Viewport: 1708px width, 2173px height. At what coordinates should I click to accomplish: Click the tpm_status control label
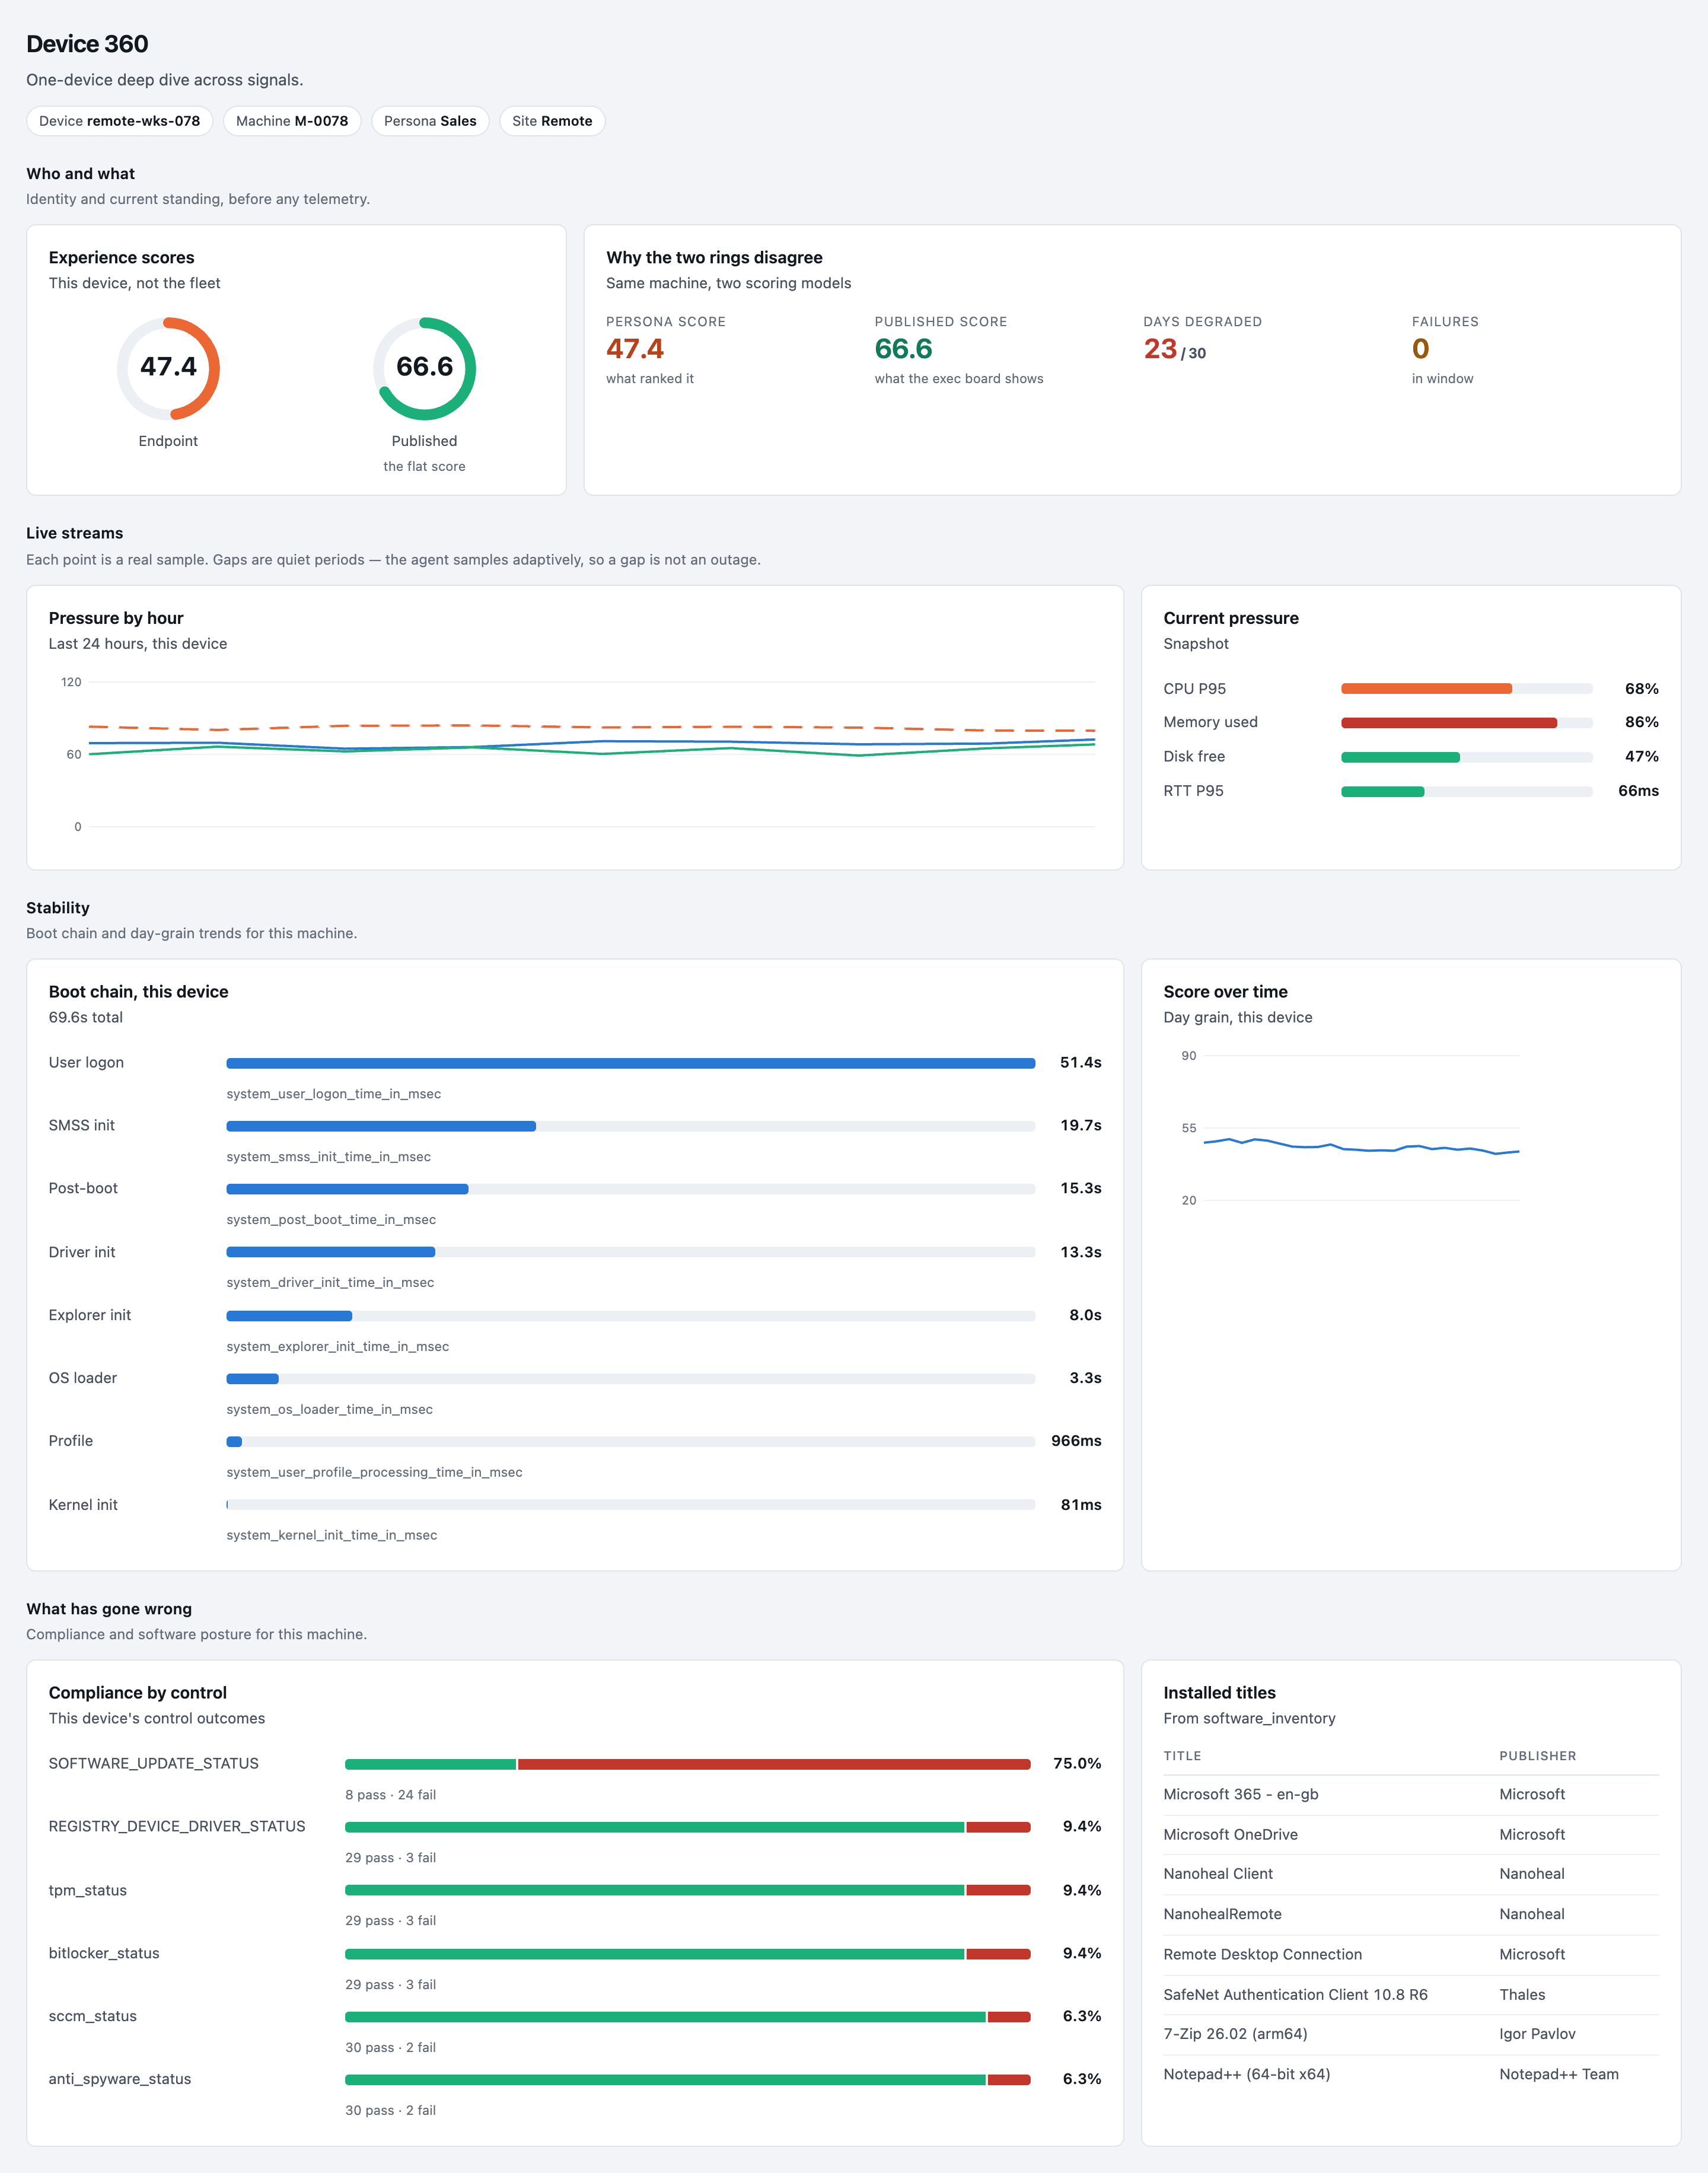pyautogui.click(x=88, y=1890)
